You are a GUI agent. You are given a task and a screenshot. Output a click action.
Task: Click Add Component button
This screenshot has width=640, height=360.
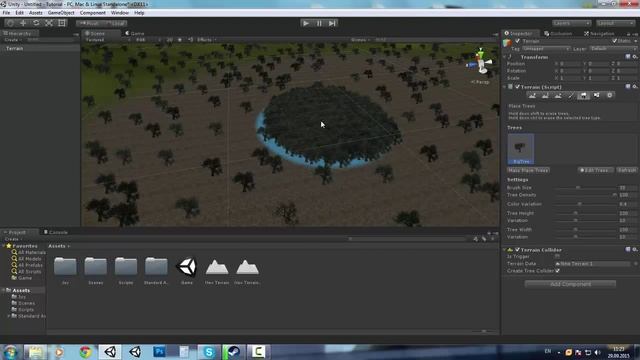click(570, 284)
